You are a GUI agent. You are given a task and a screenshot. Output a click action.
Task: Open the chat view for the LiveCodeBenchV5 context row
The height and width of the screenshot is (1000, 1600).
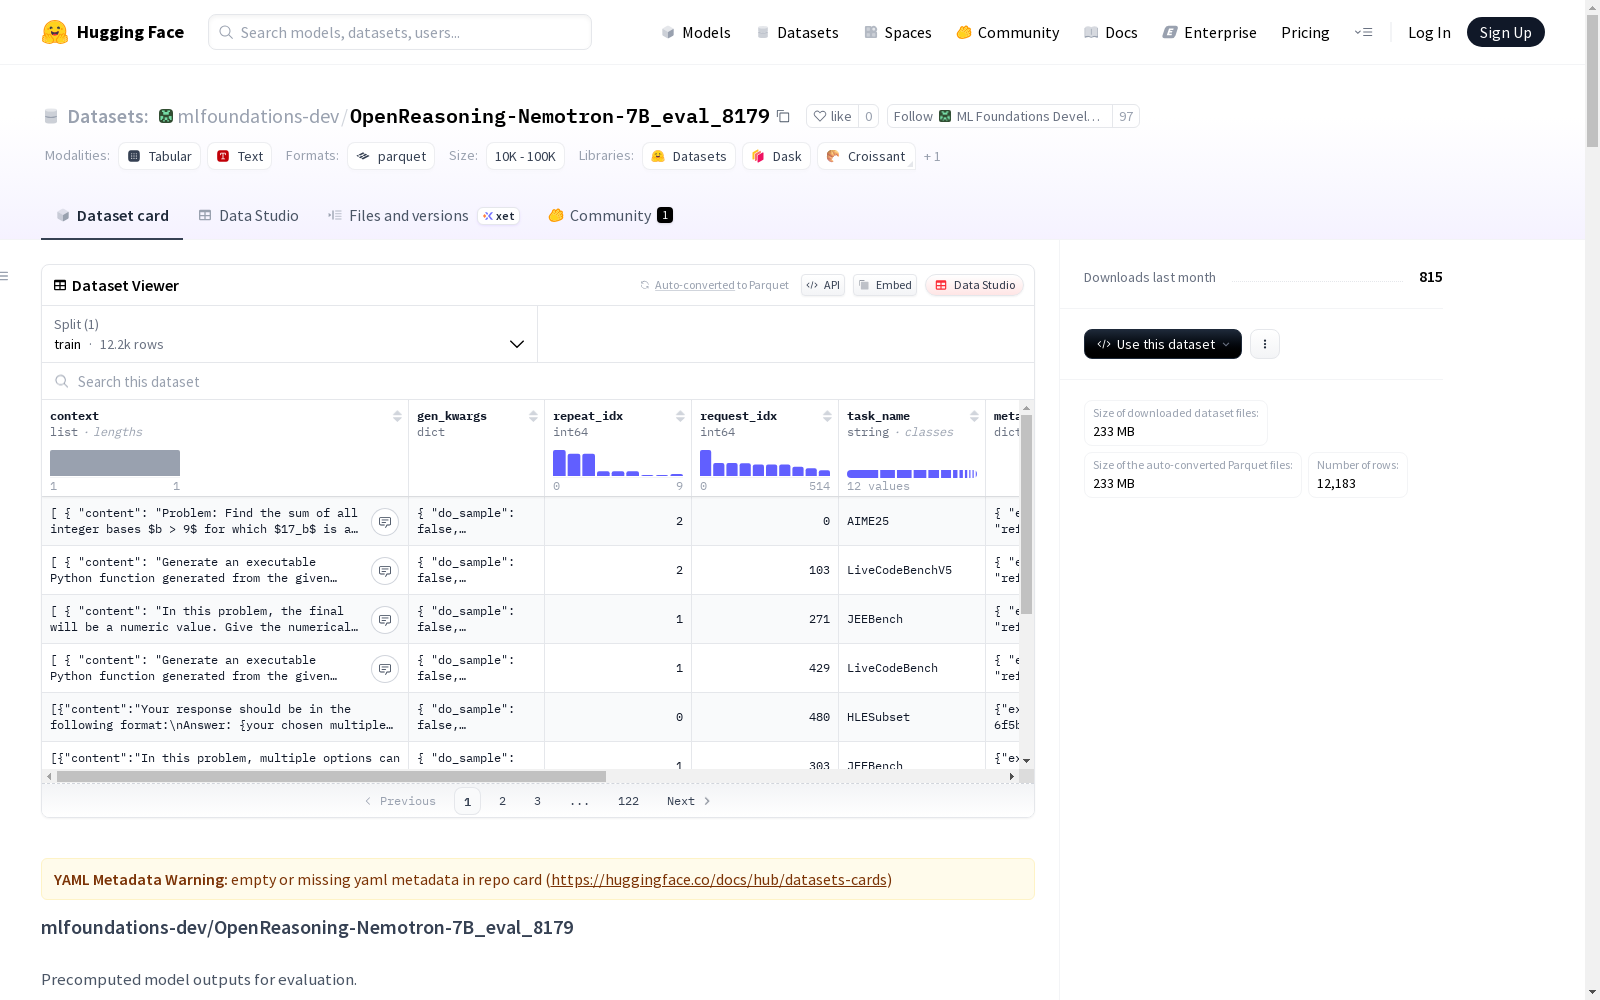(x=385, y=571)
